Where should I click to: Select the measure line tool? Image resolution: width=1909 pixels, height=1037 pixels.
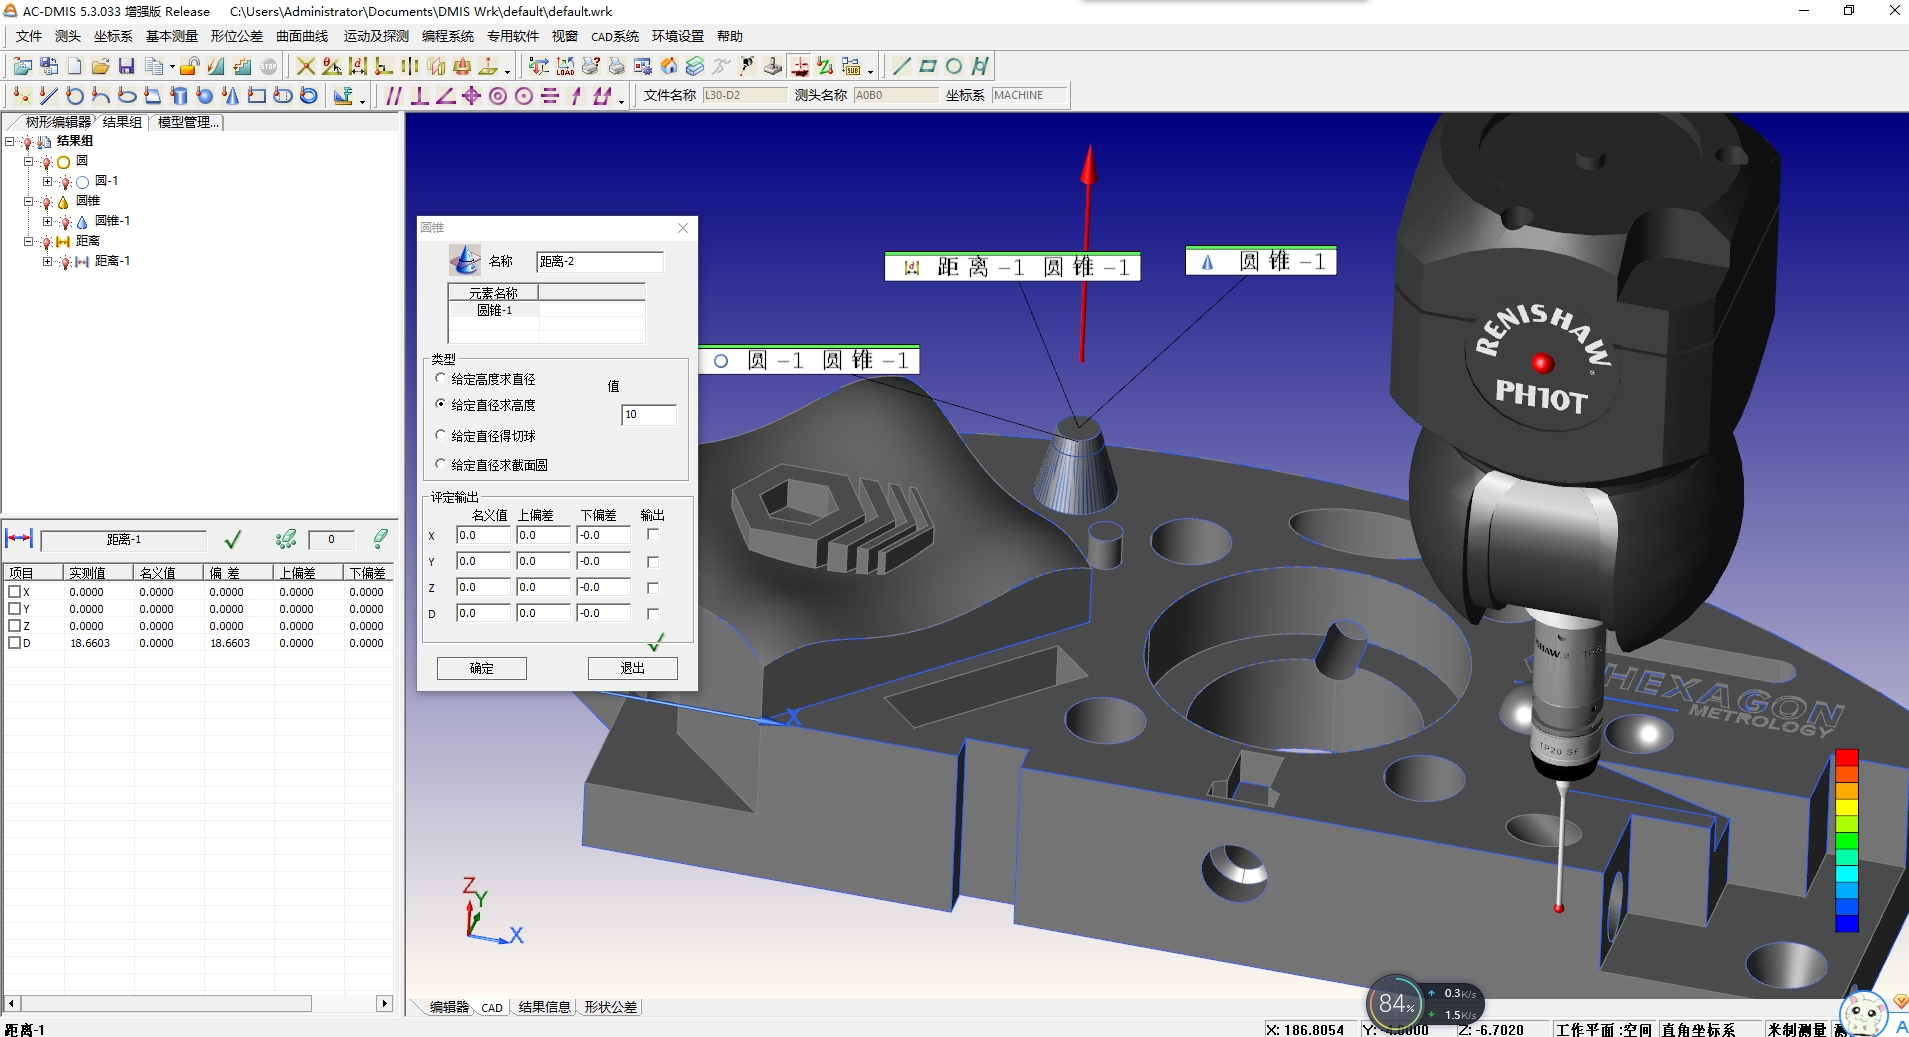point(48,96)
